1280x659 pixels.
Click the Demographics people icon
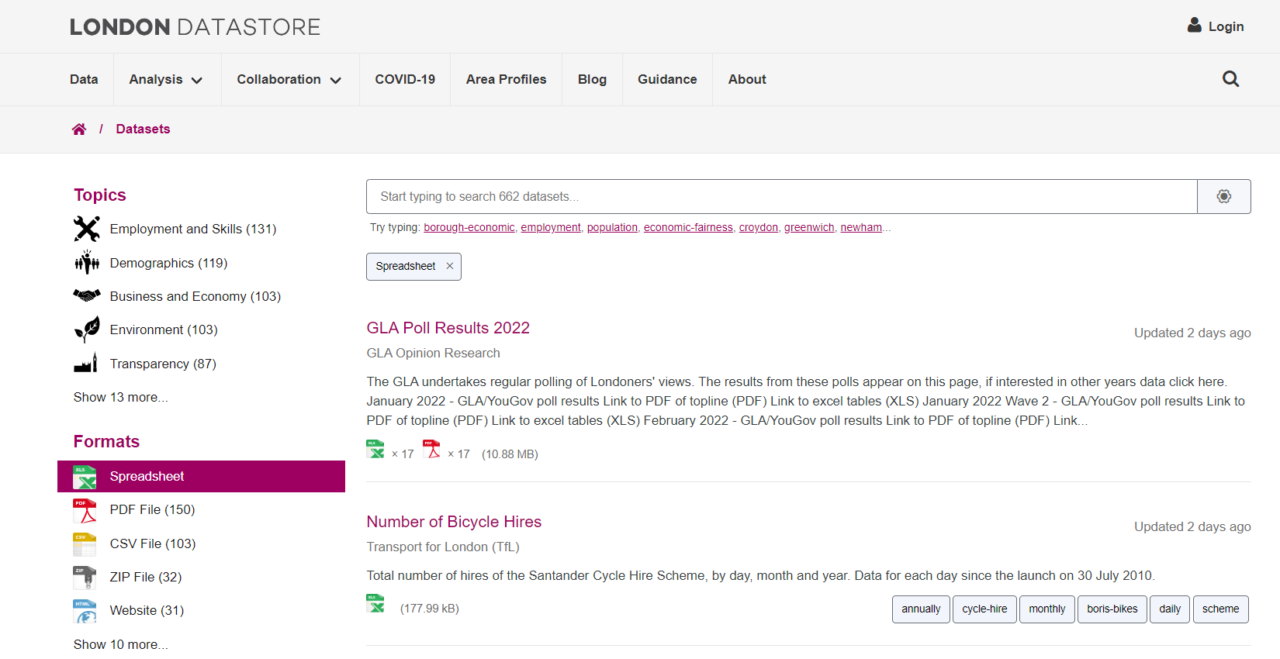point(86,262)
